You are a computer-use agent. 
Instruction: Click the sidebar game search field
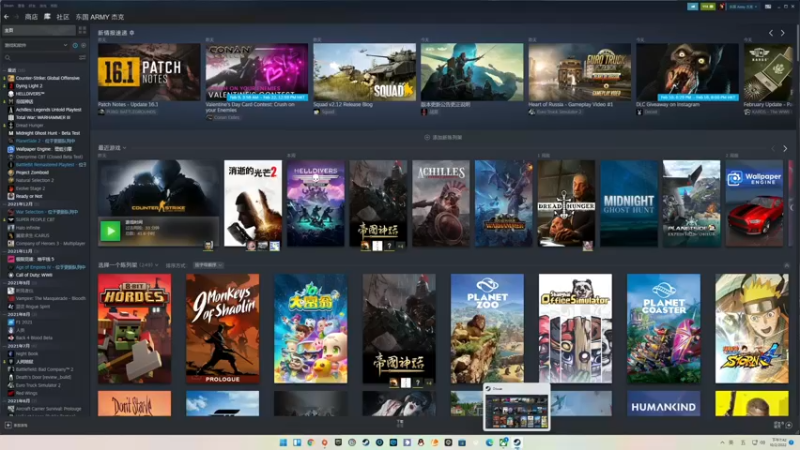pyautogui.click(x=42, y=58)
